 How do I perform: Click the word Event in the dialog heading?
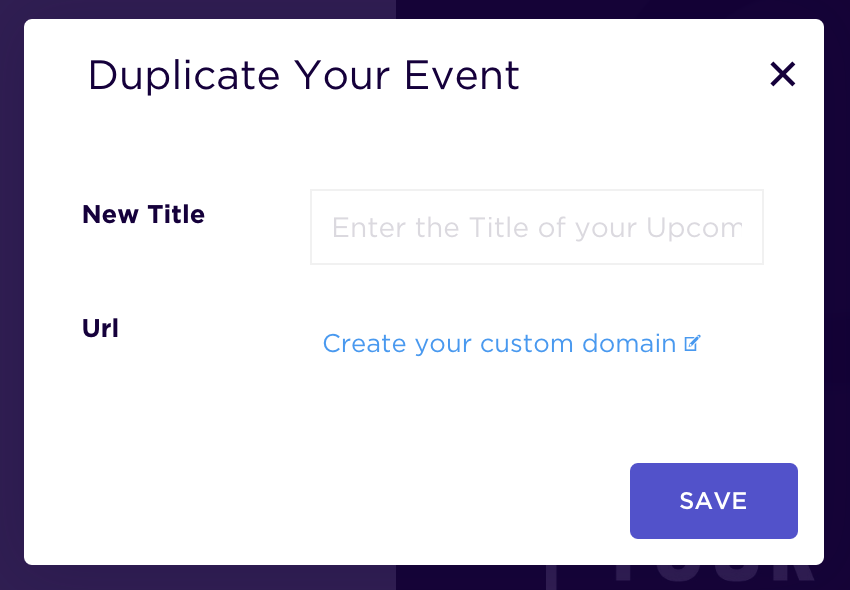(462, 75)
